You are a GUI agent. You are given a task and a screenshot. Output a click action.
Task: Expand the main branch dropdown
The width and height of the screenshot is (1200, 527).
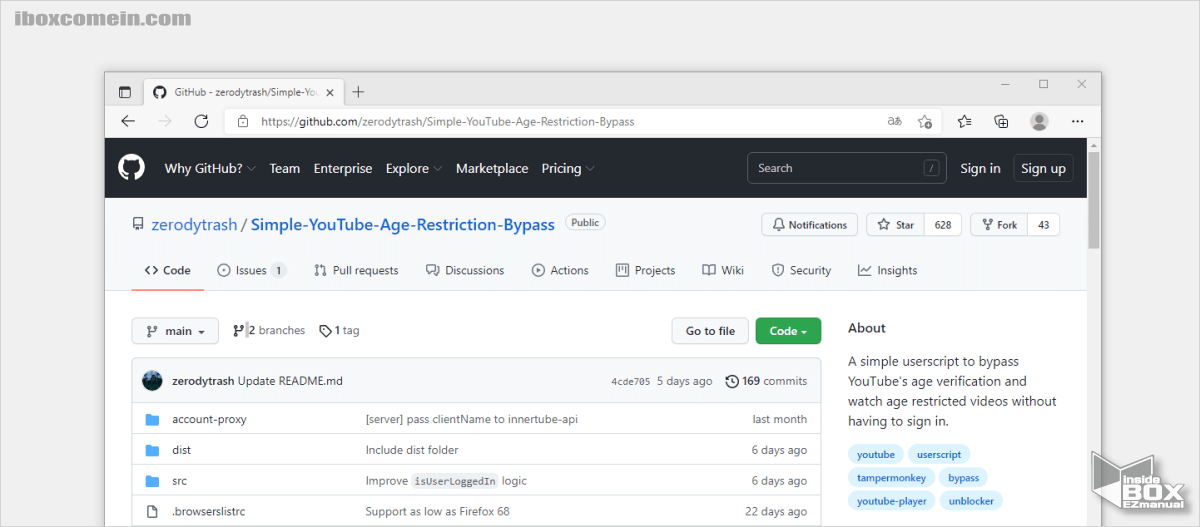point(175,331)
